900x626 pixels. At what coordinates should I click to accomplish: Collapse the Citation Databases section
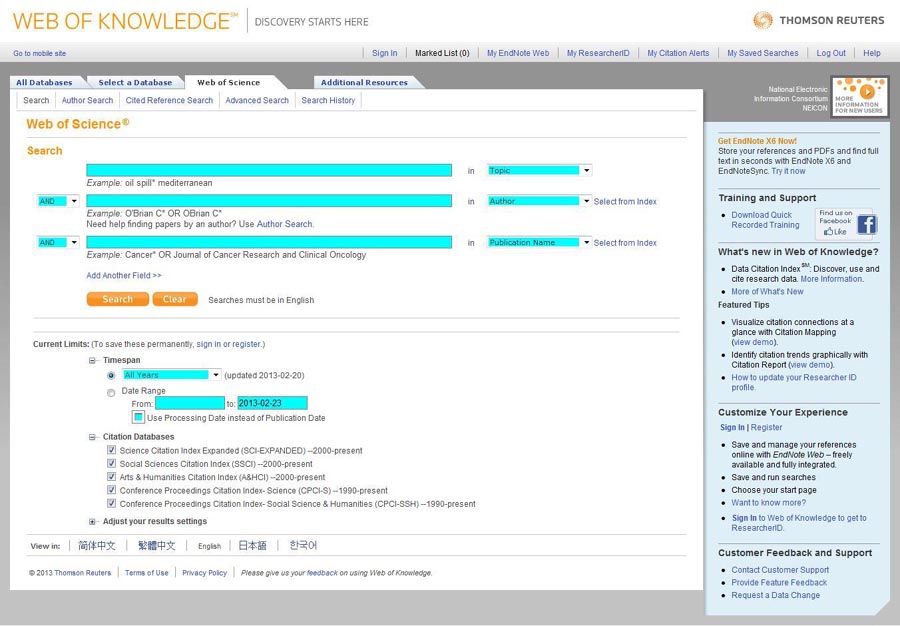(x=93, y=437)
